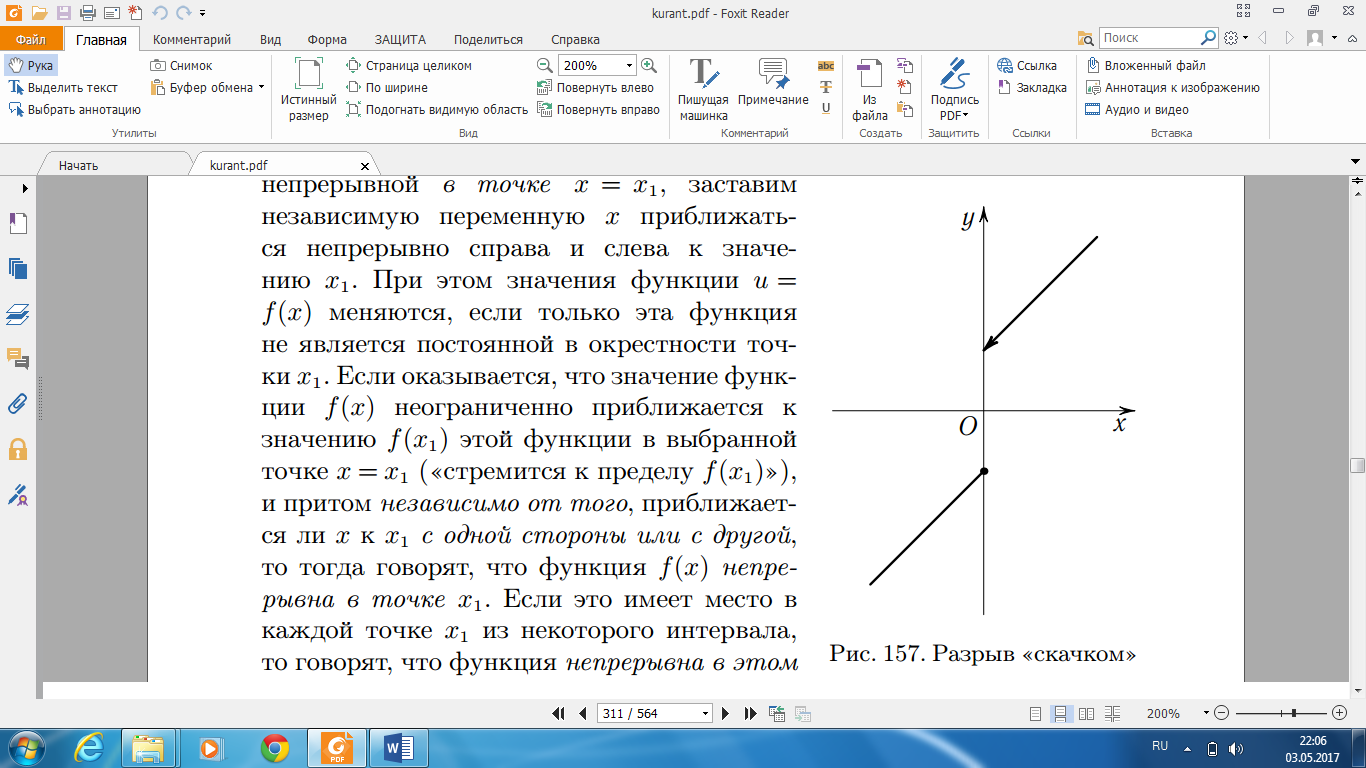This screenshot has height=768, width=1366.
Task: Set view to Истинный размер
Action: (x=309, y=90)
